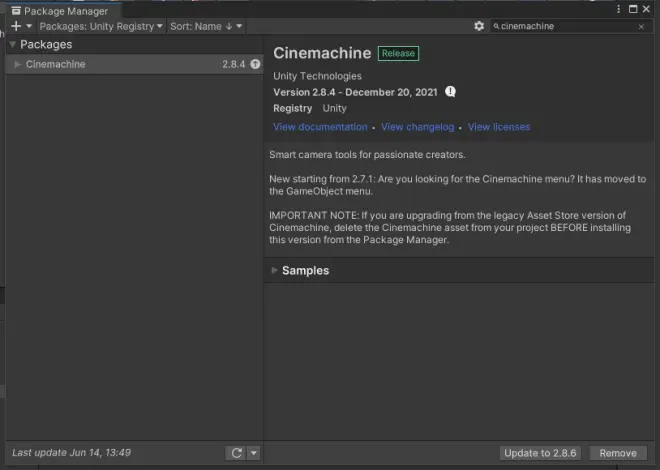Open the View changelog link

[418, 127]
